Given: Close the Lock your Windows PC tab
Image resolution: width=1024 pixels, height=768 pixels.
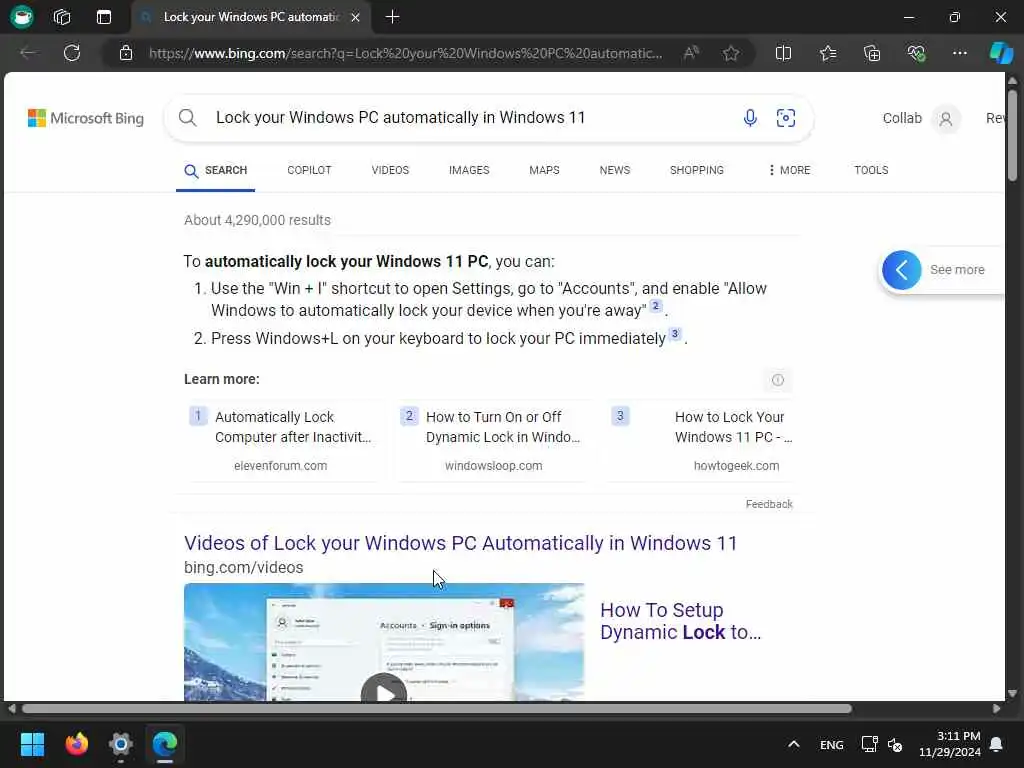Looking at the screenshot, I should [355, 18].
